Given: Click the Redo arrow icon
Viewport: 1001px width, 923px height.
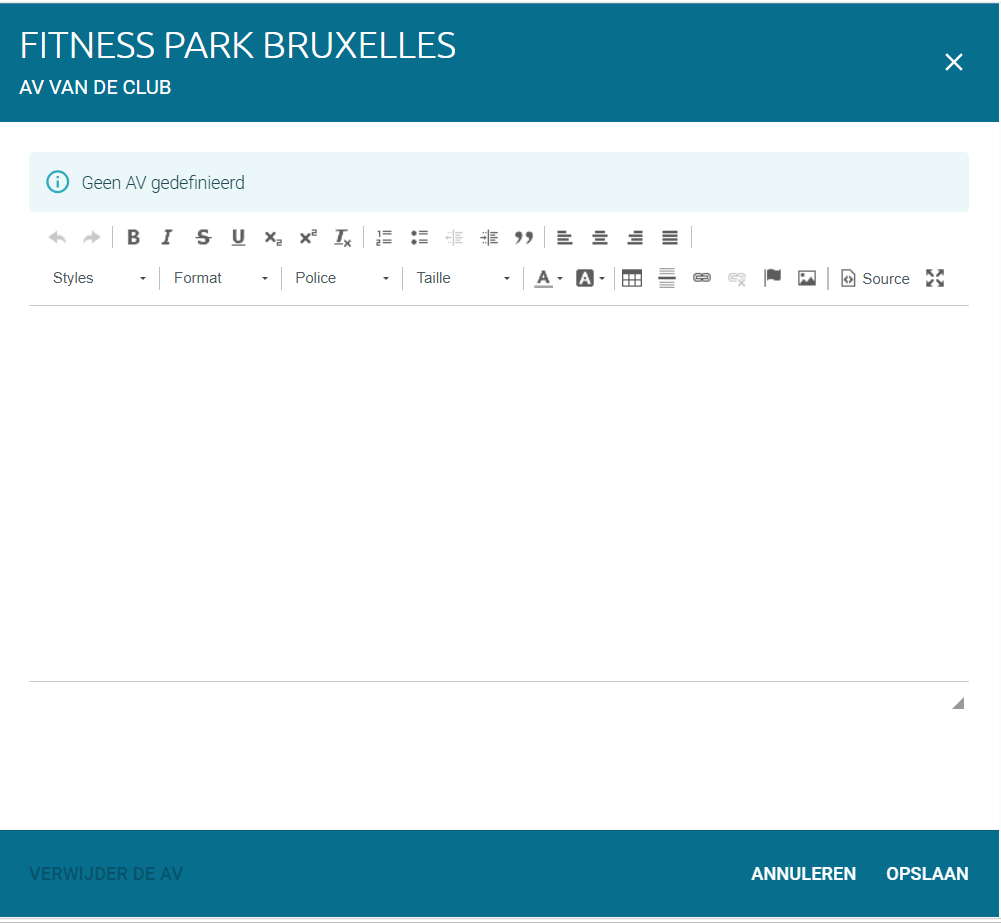Looking at the screenshot, I should 92,237.
